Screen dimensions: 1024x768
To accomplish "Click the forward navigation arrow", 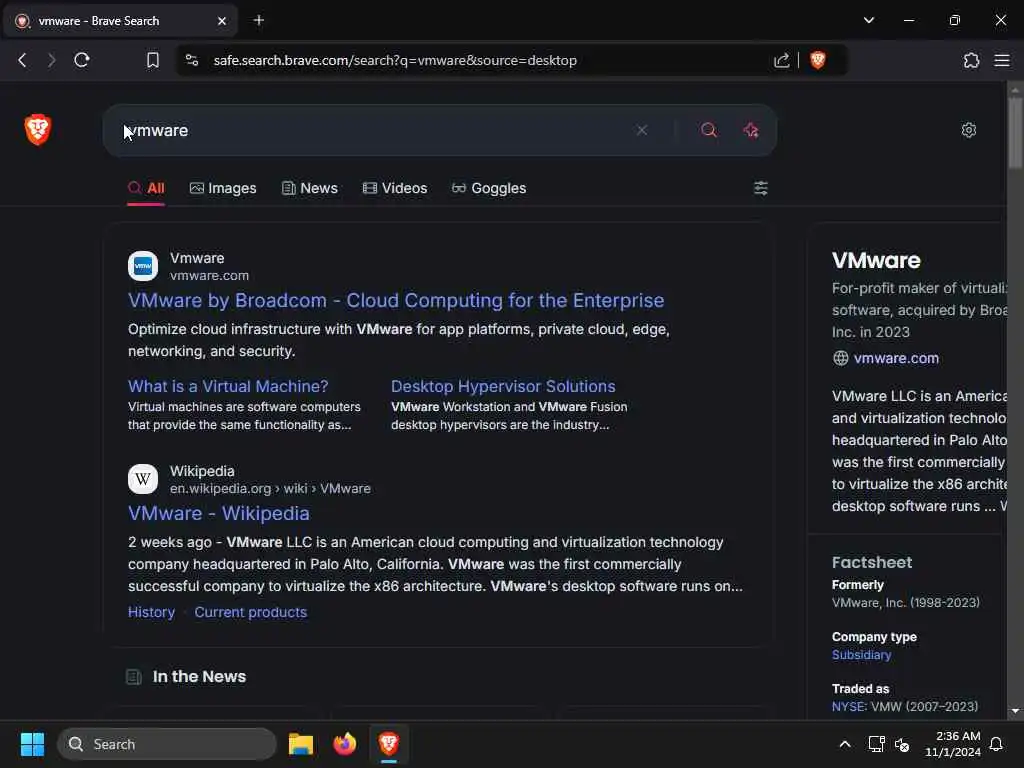I will (52, 60).
